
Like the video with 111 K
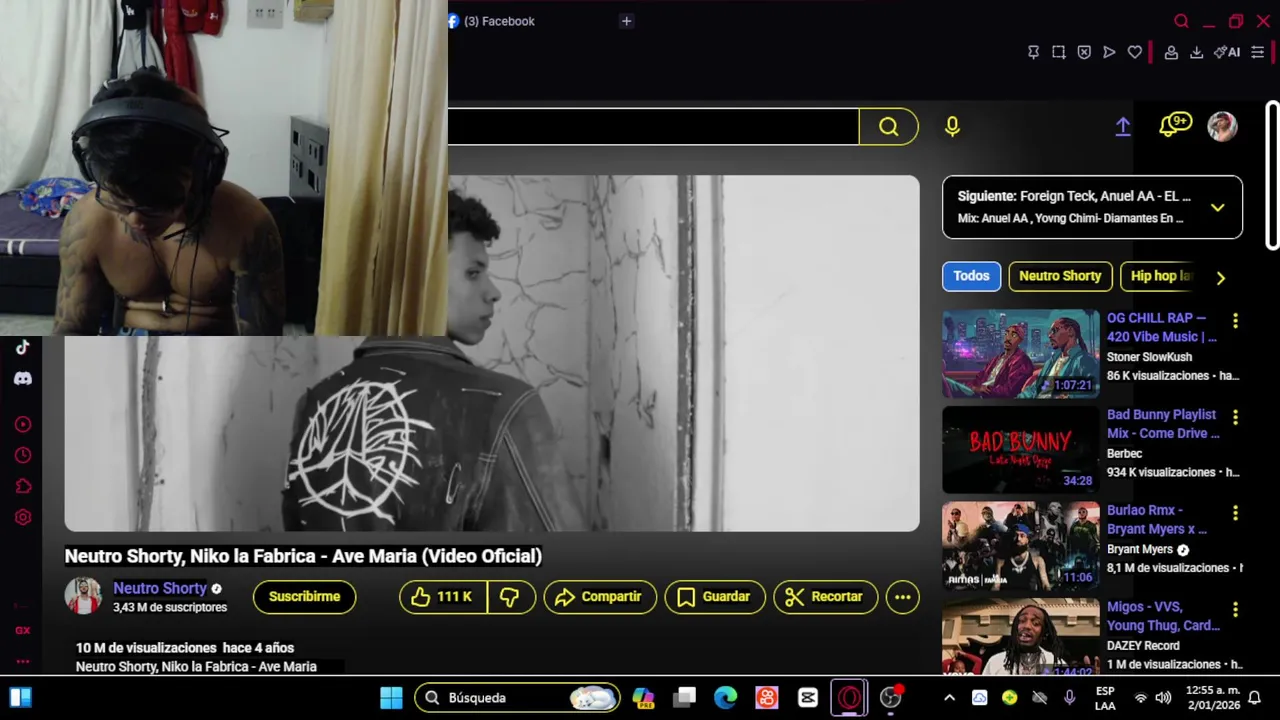(x=443, y=597)
